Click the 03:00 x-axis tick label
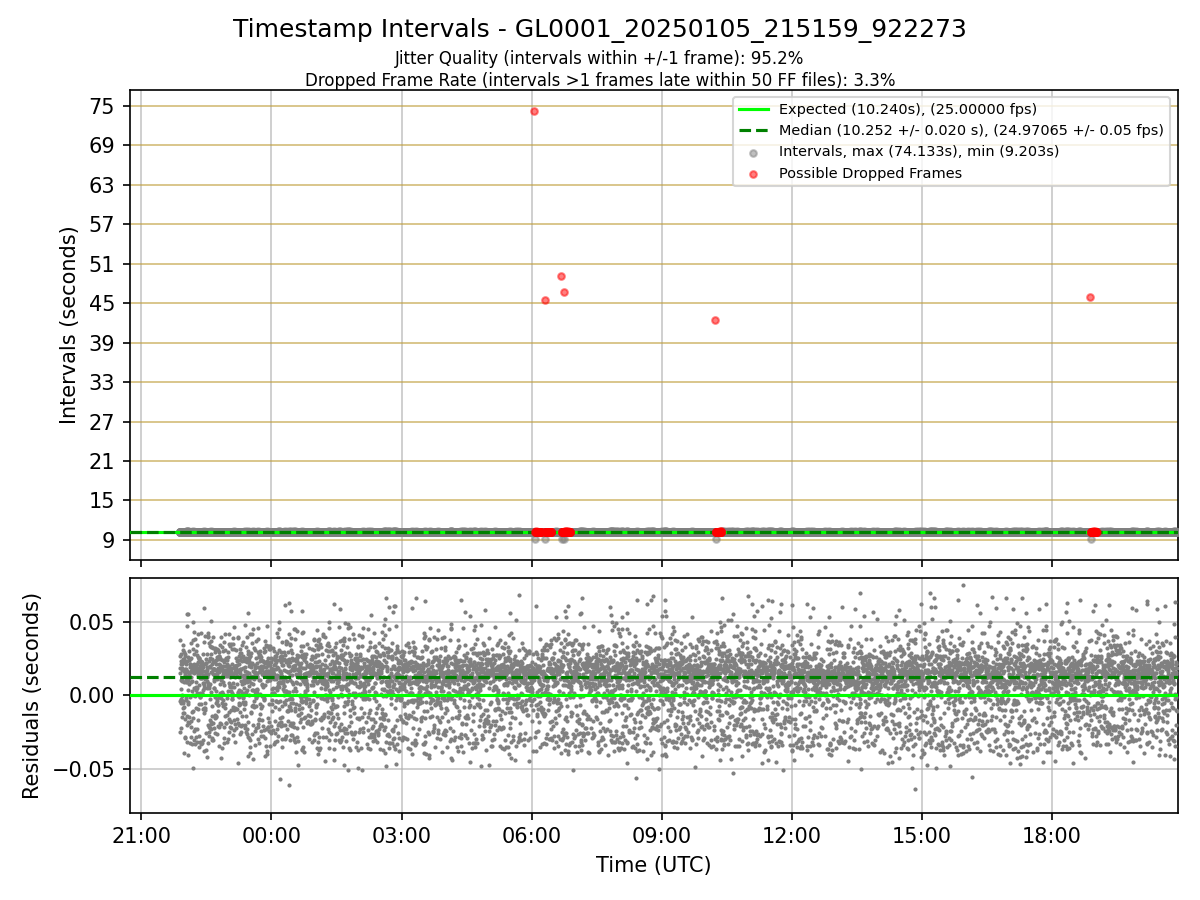 (401, 834)
